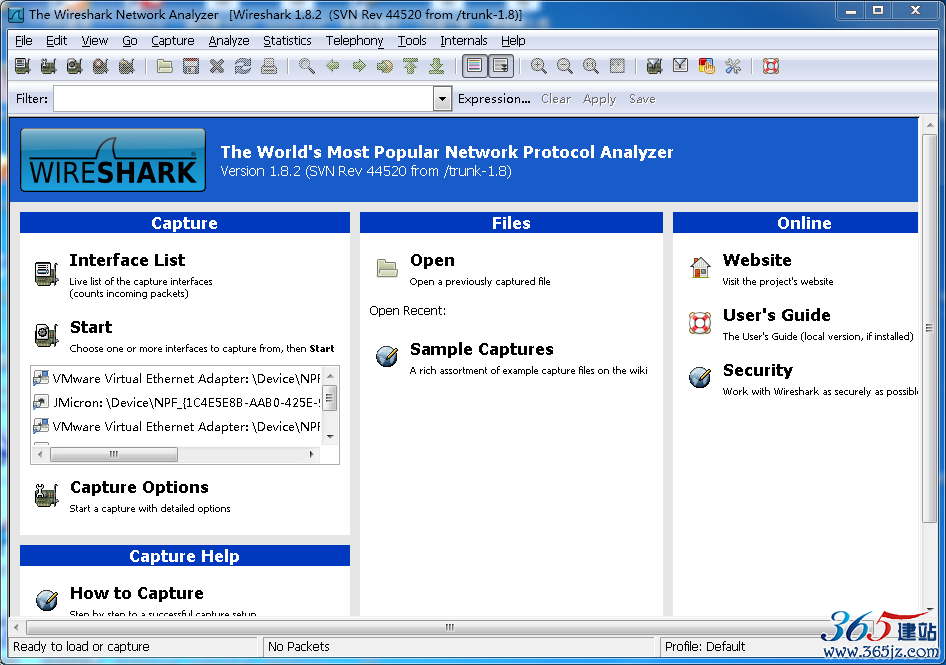Restart the running capture toolbar icon

pyautogui.click(x=127, y=66)
